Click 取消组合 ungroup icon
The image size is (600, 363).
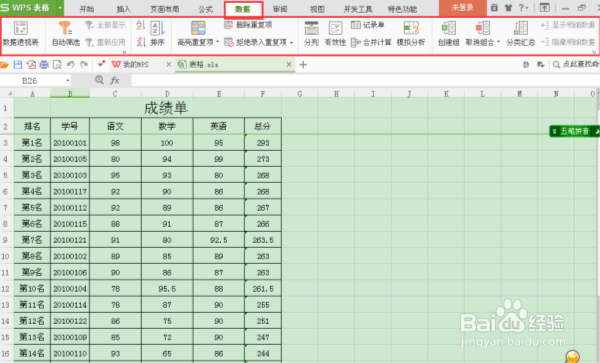[x=483, y=28]
